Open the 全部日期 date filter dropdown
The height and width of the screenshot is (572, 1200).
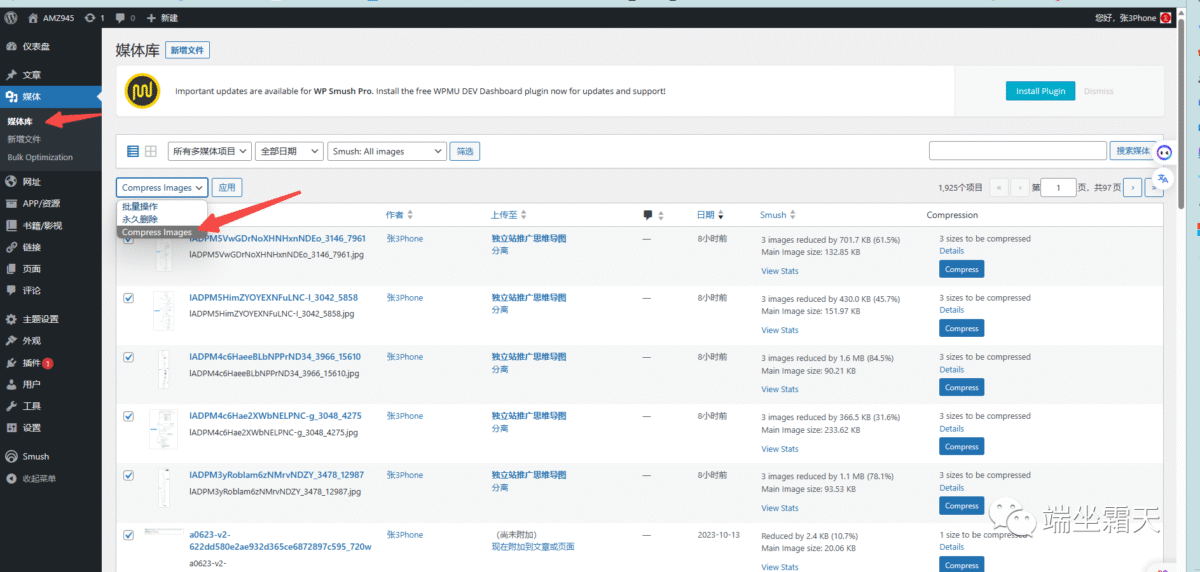288,151
